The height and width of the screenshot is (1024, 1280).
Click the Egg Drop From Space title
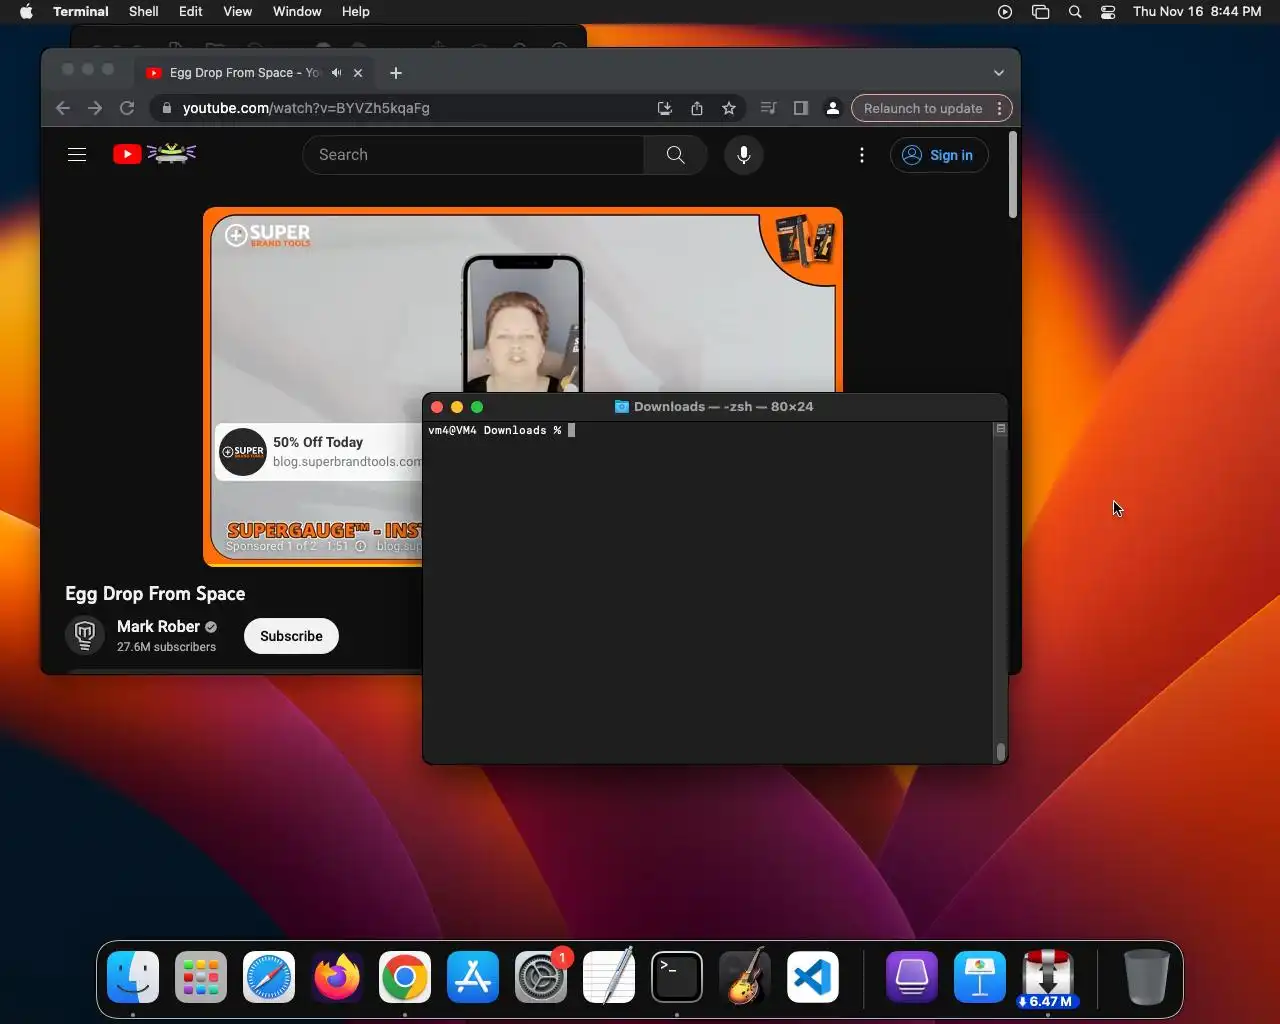pyautogui.click(x=155, y=594)
